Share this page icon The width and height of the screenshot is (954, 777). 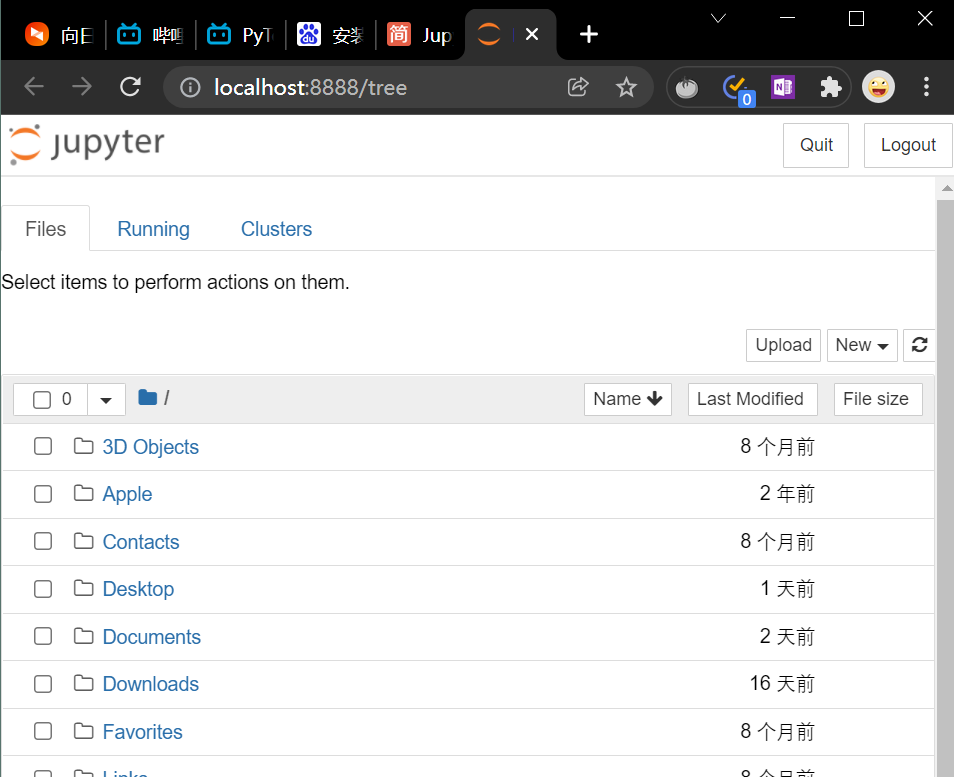578,87
